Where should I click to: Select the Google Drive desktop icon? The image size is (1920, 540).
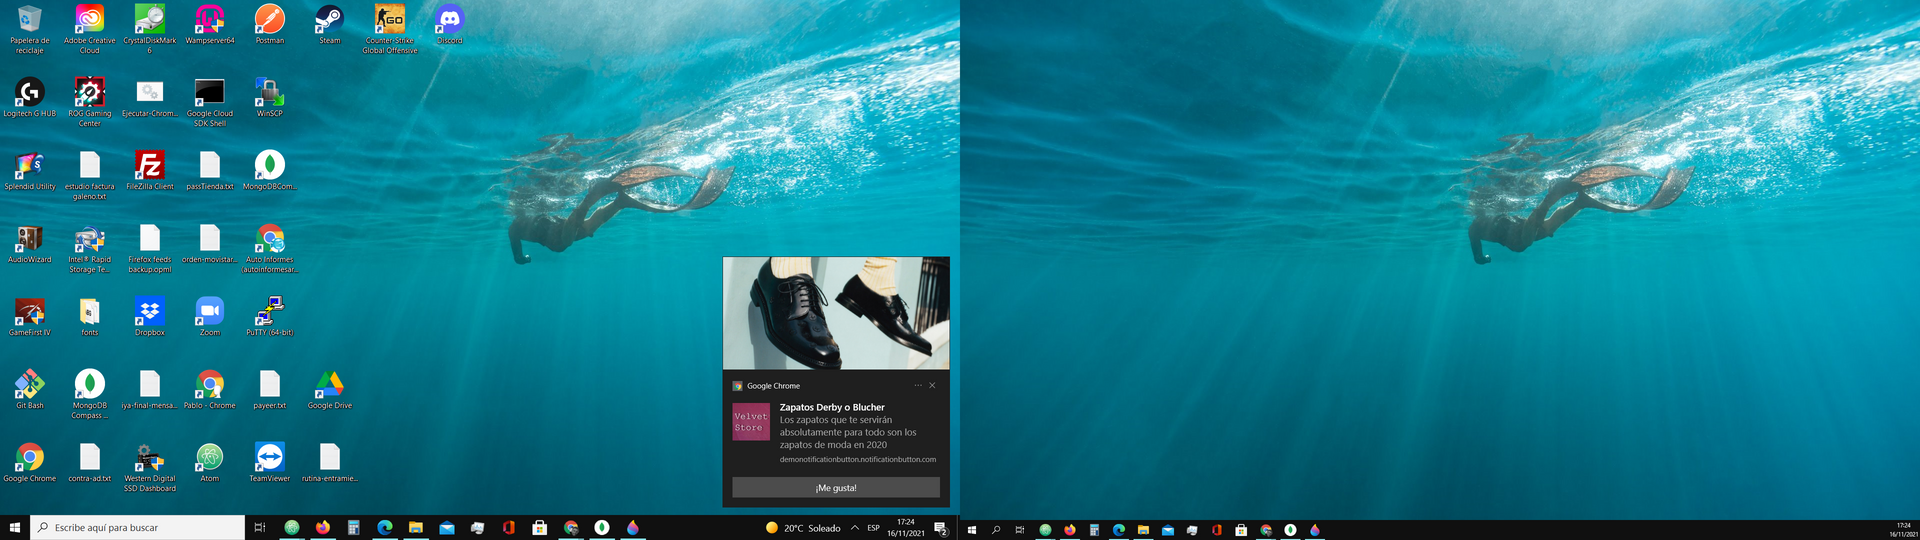329,388
